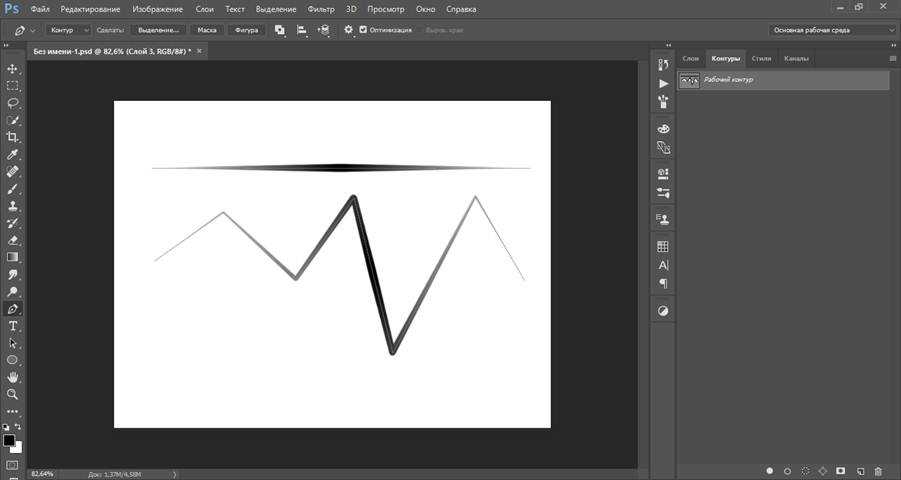901x480 pixels.
Task: Select the Crop tool
Action: (13, 137)
